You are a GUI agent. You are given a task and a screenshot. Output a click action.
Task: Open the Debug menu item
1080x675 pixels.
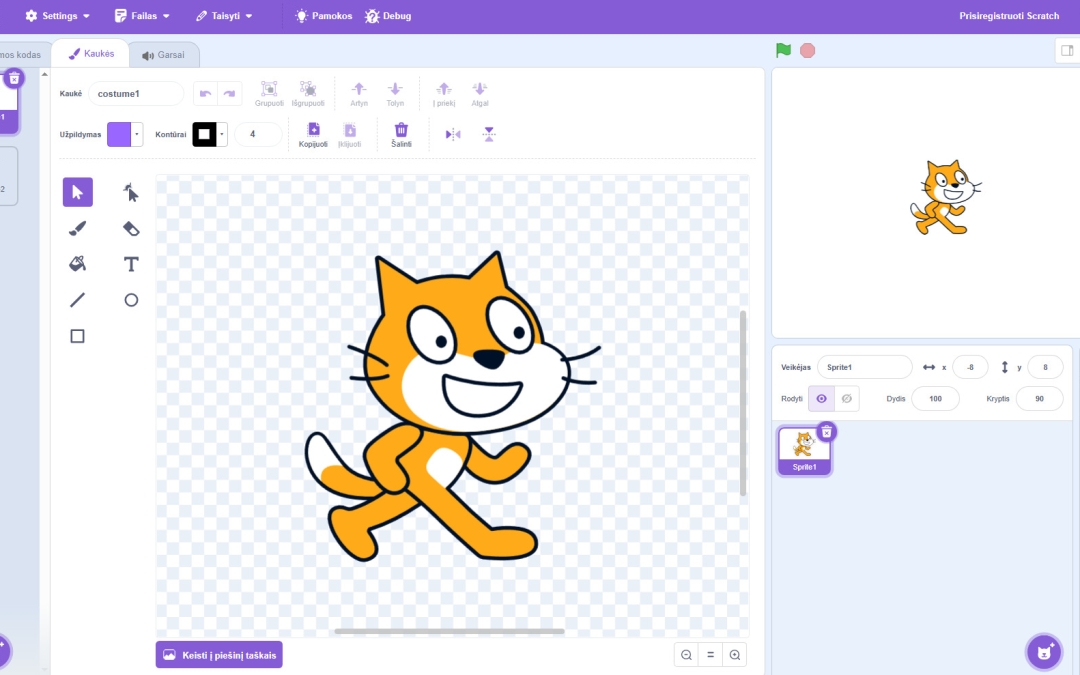tap(388, 16)
